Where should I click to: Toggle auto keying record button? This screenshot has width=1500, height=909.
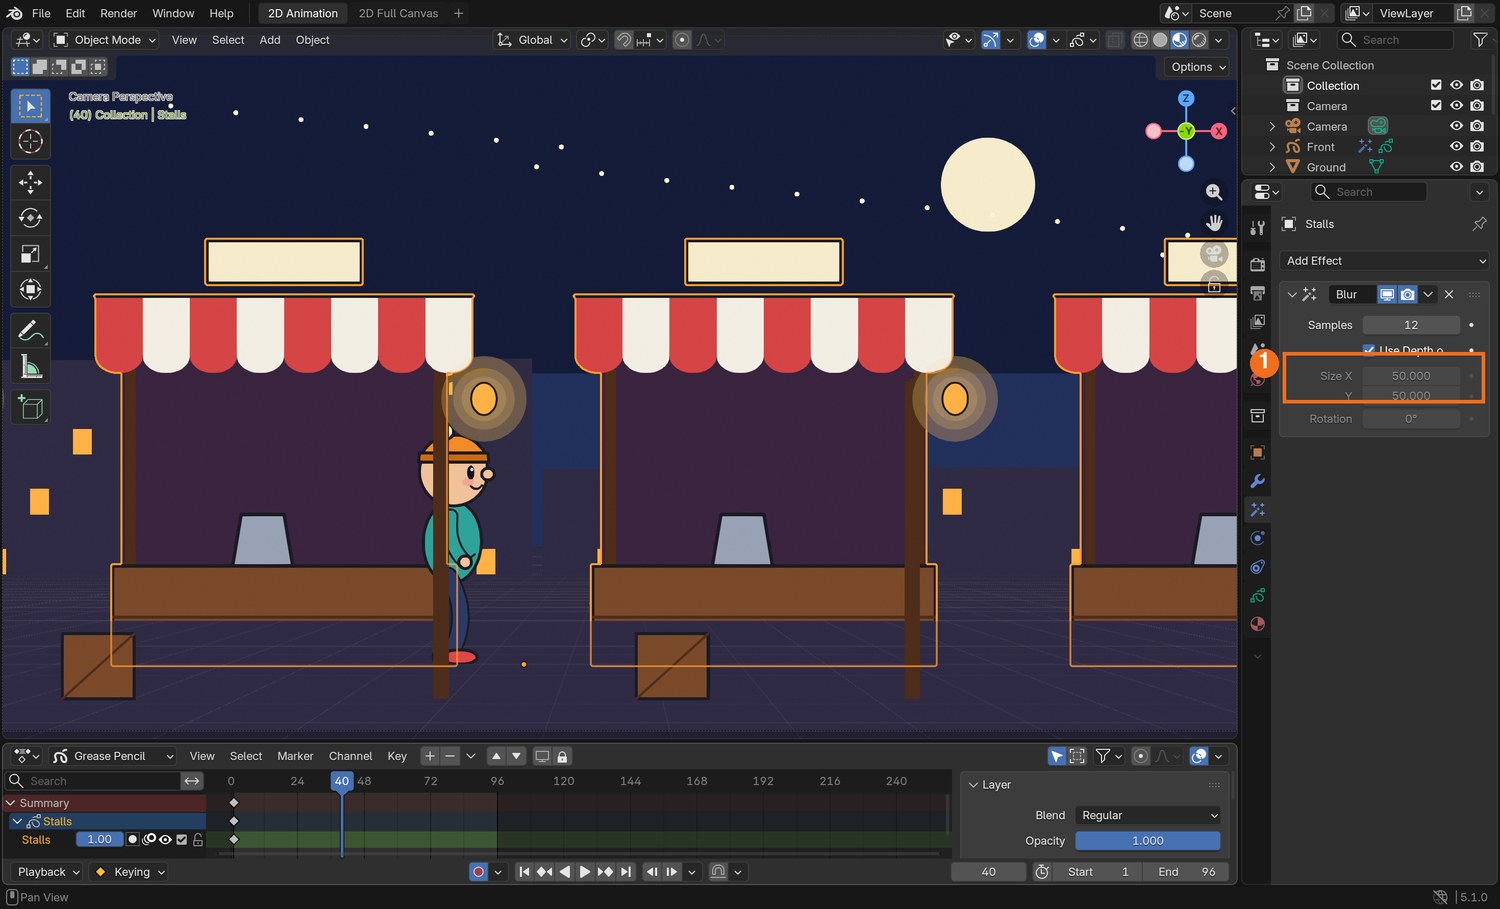tap(479, 872)
